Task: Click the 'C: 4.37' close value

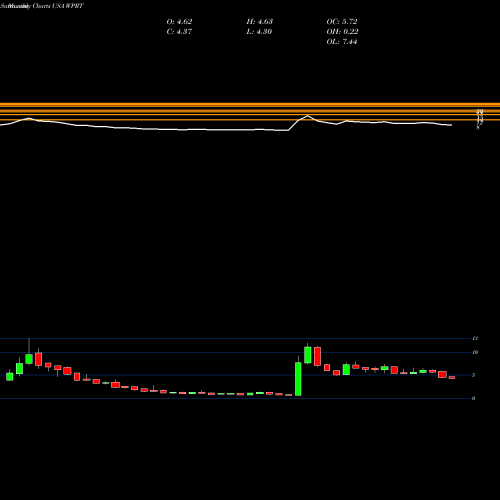Action: click(179, 32)
